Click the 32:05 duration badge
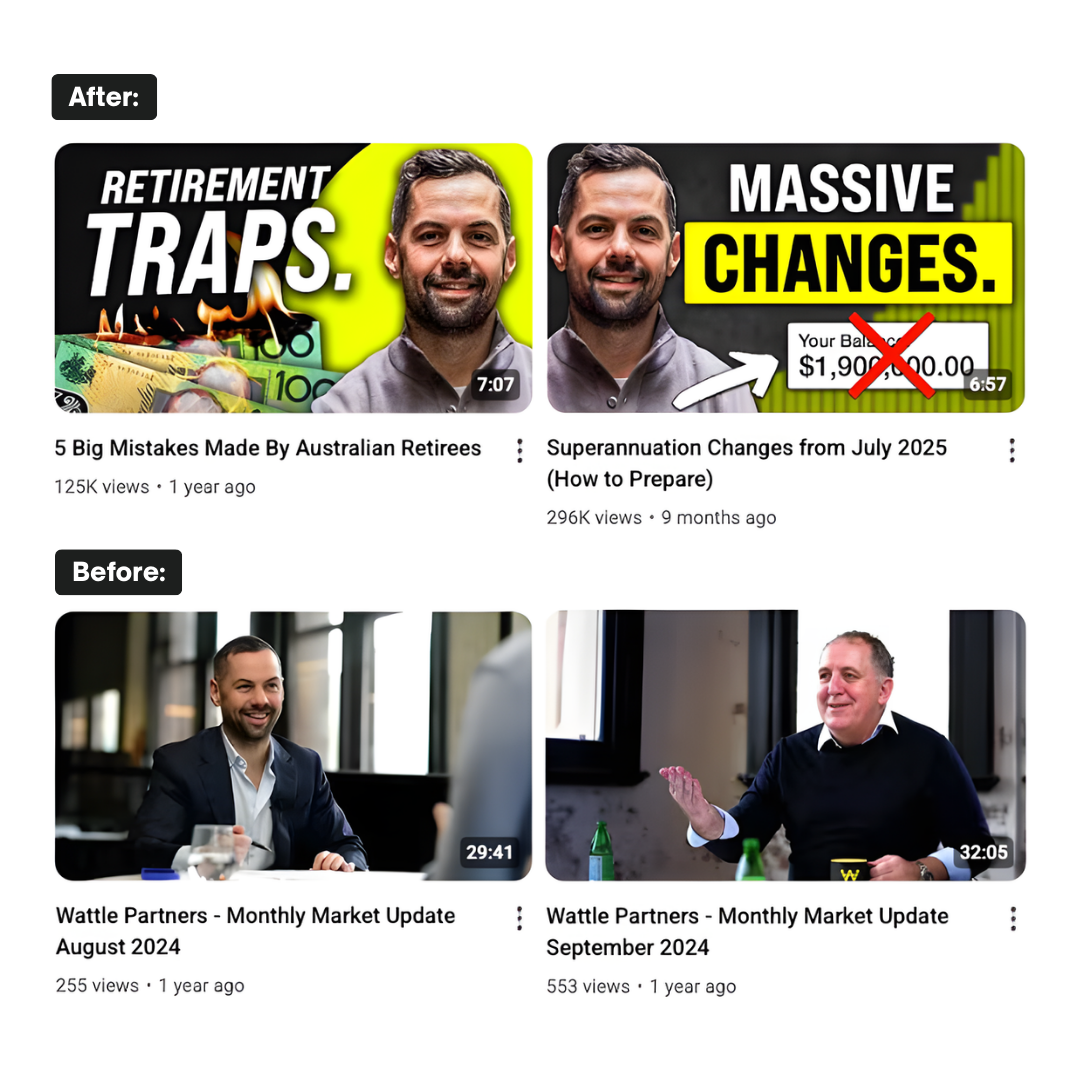 click(984, 853)
